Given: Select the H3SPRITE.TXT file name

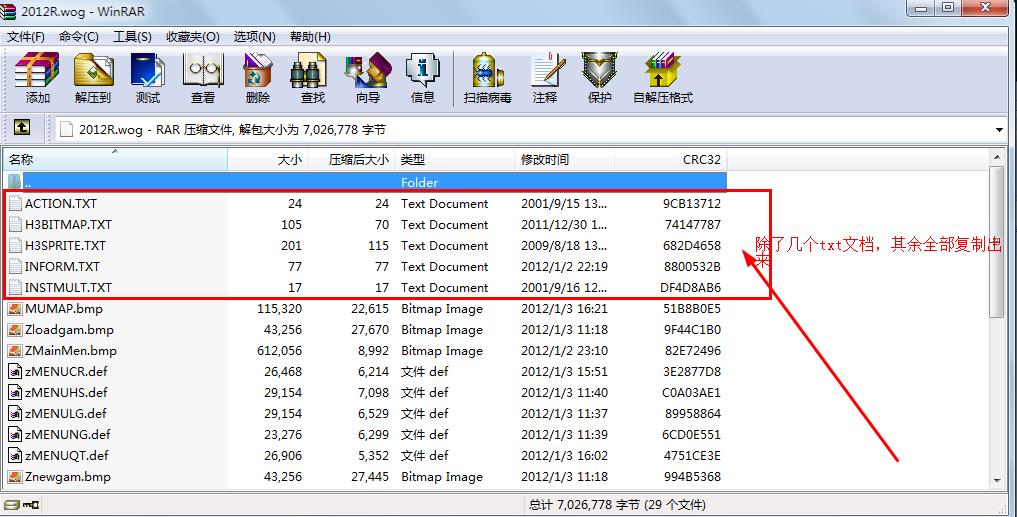Looking at the screenshot, I should [65, 246].
